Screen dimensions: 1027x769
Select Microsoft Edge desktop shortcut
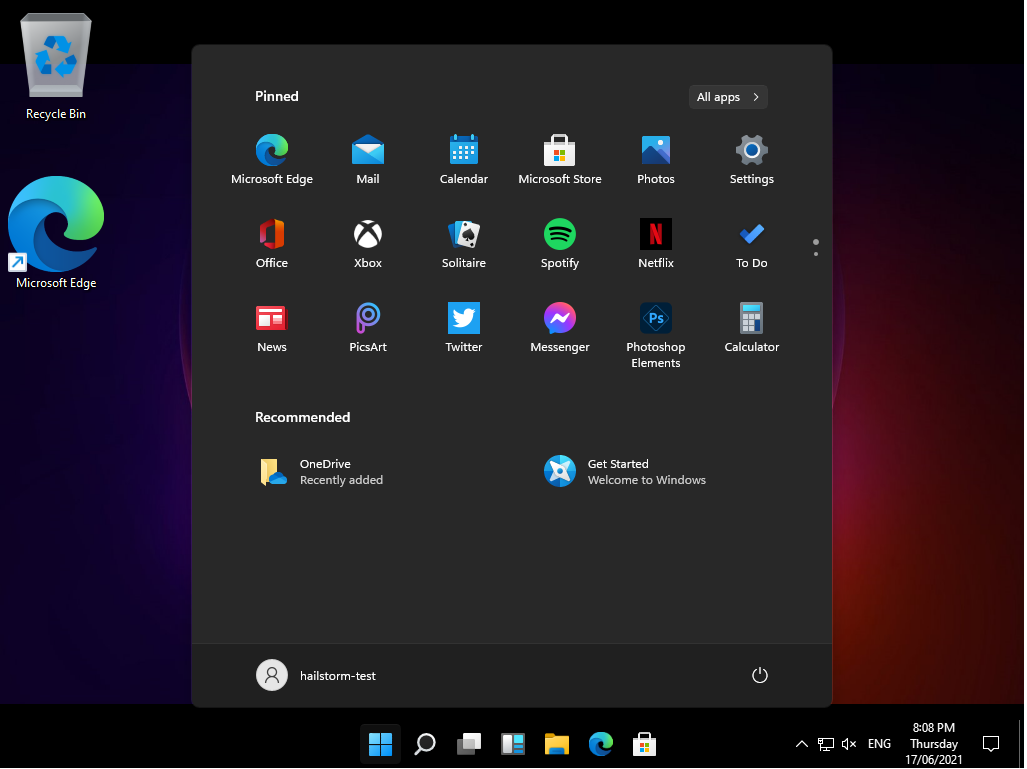pyautogui.click(x=56, y=233)
